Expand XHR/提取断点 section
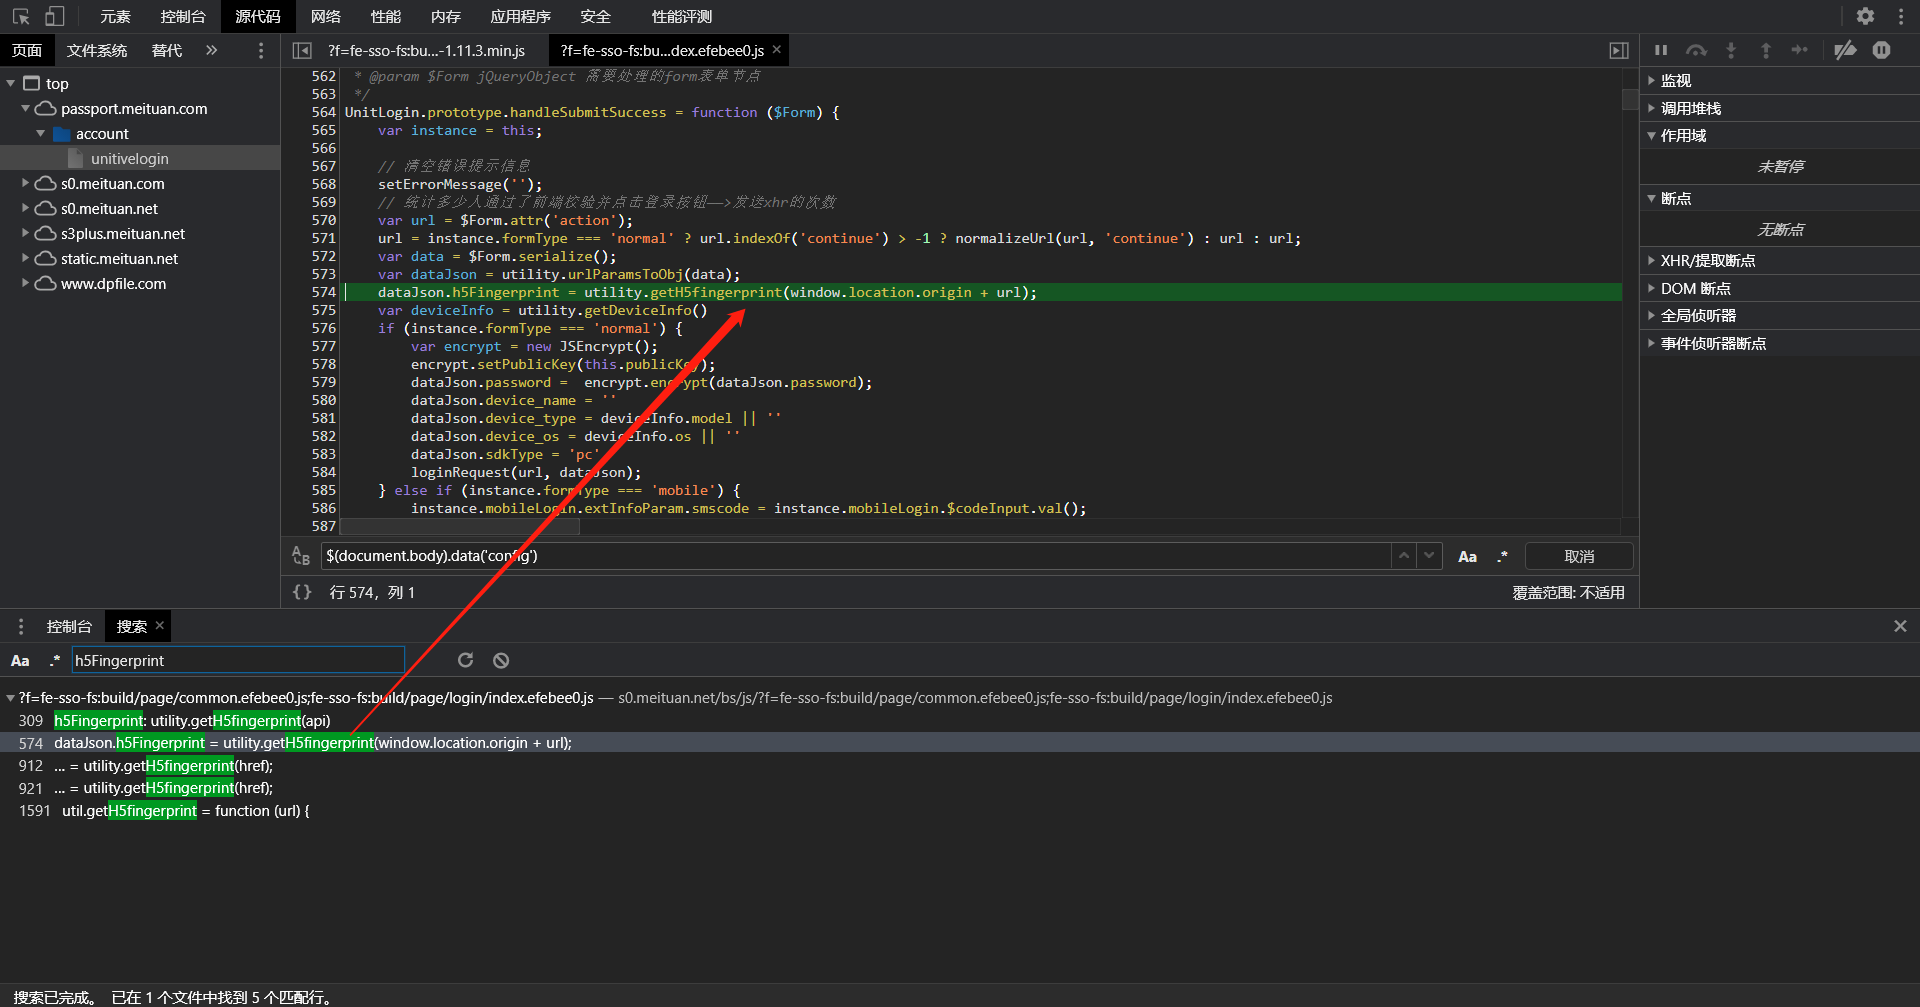Image resolution: width=1920 pixels, height=1007 pixels. tap(1780, 261)
